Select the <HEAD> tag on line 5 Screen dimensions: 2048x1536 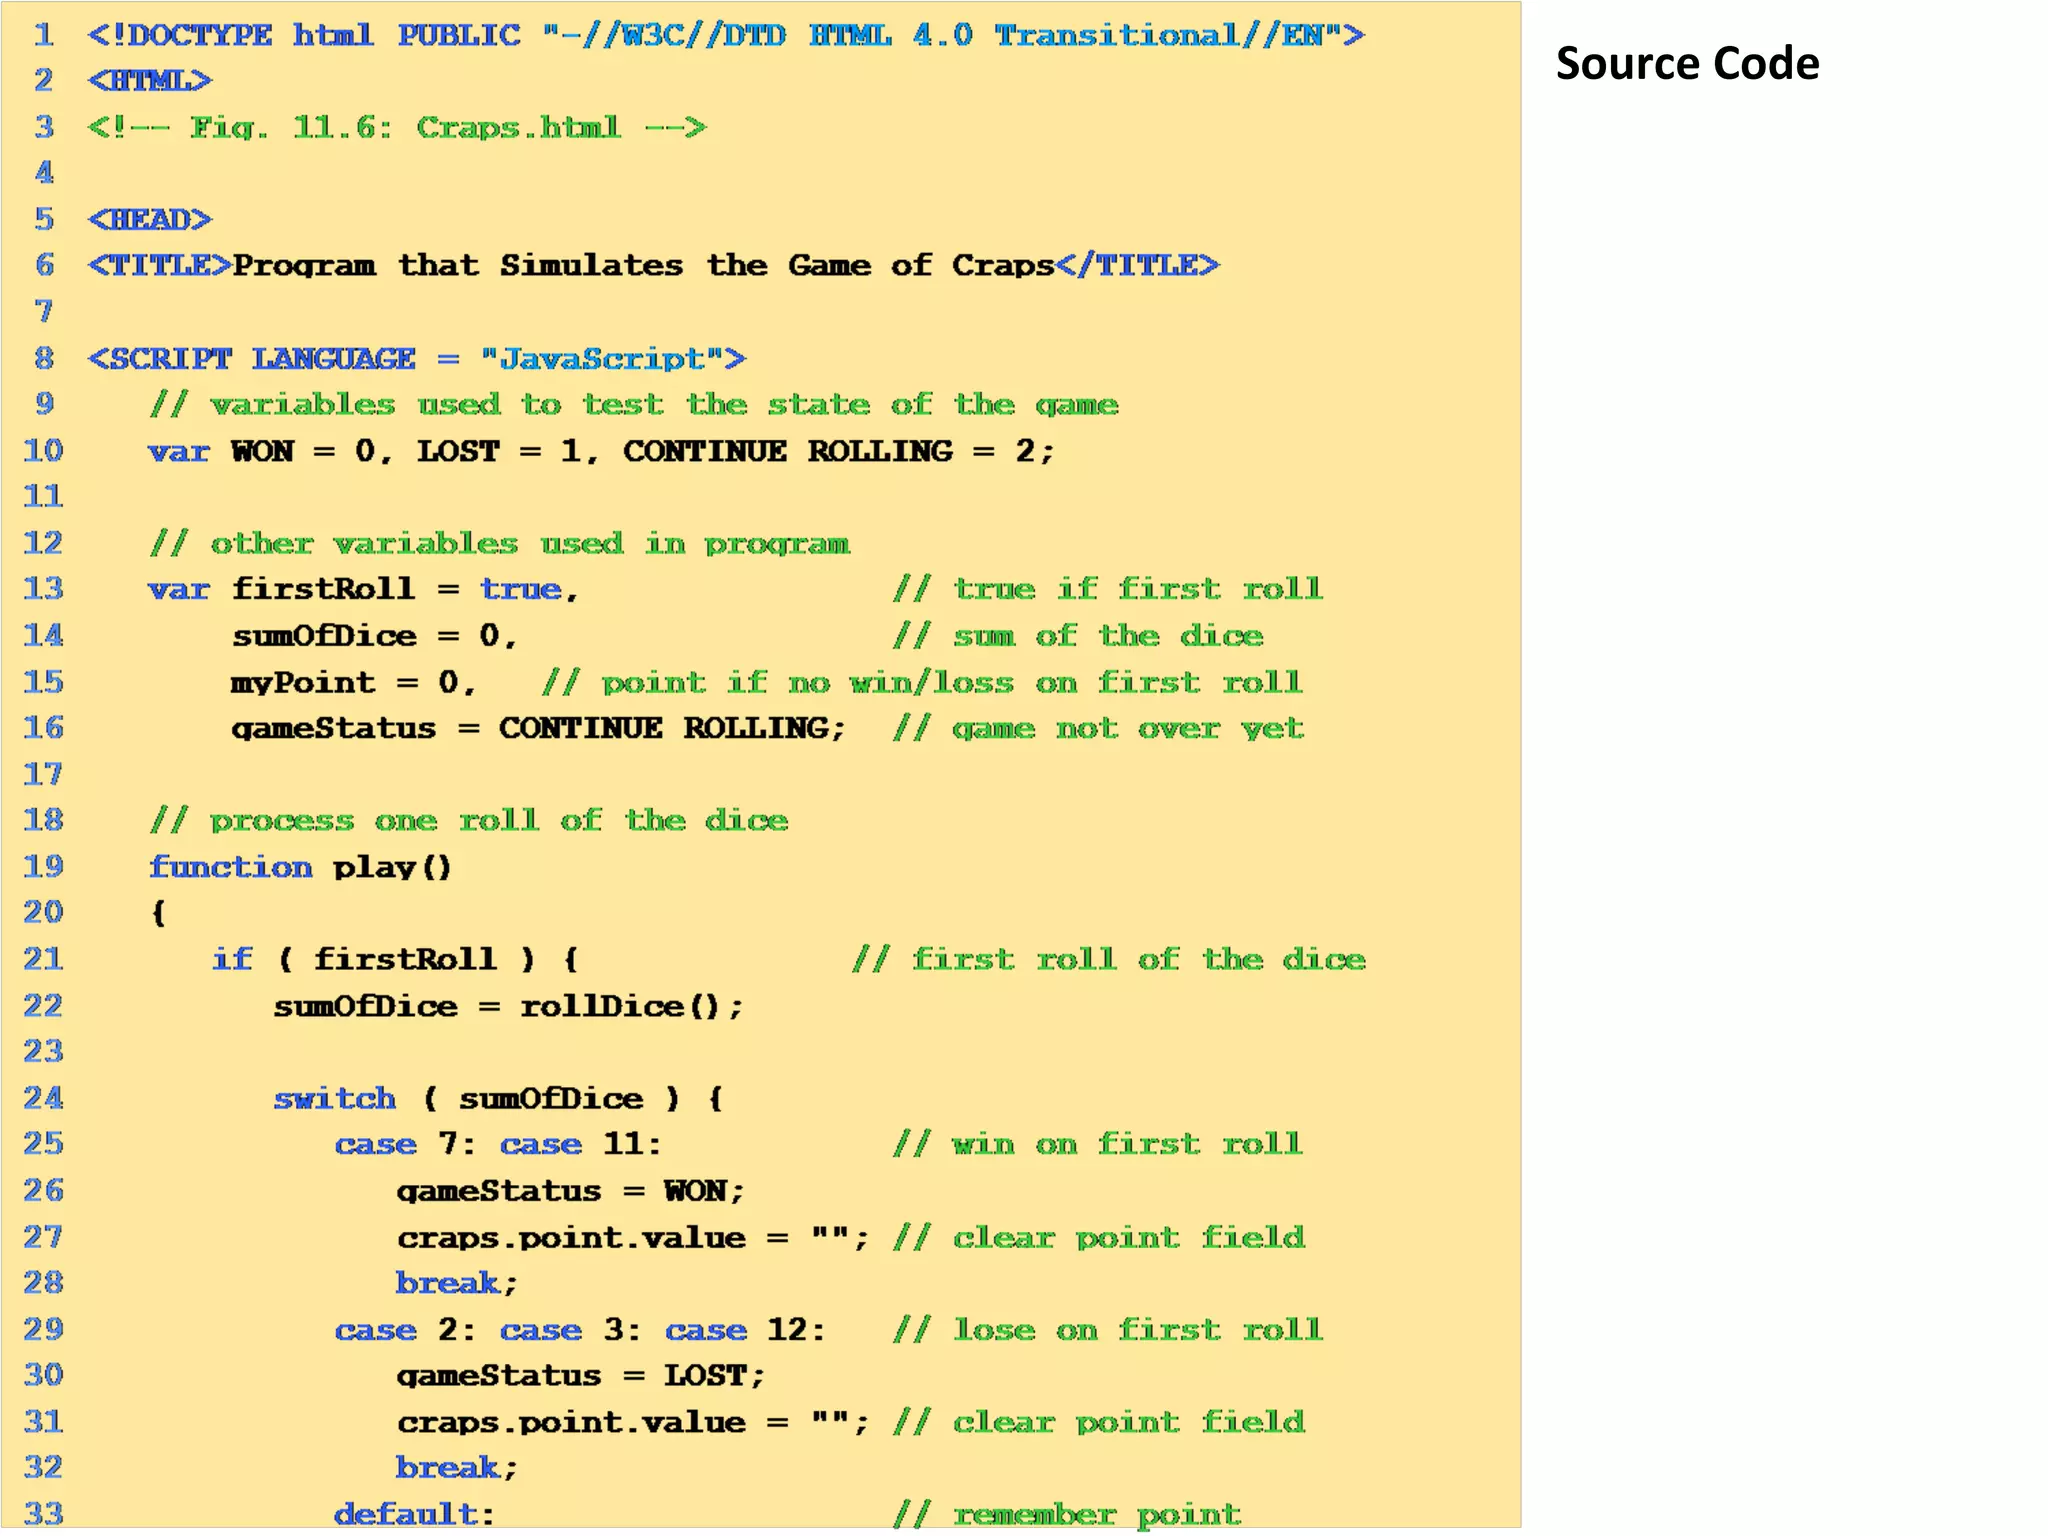click(x=150, y=219)
